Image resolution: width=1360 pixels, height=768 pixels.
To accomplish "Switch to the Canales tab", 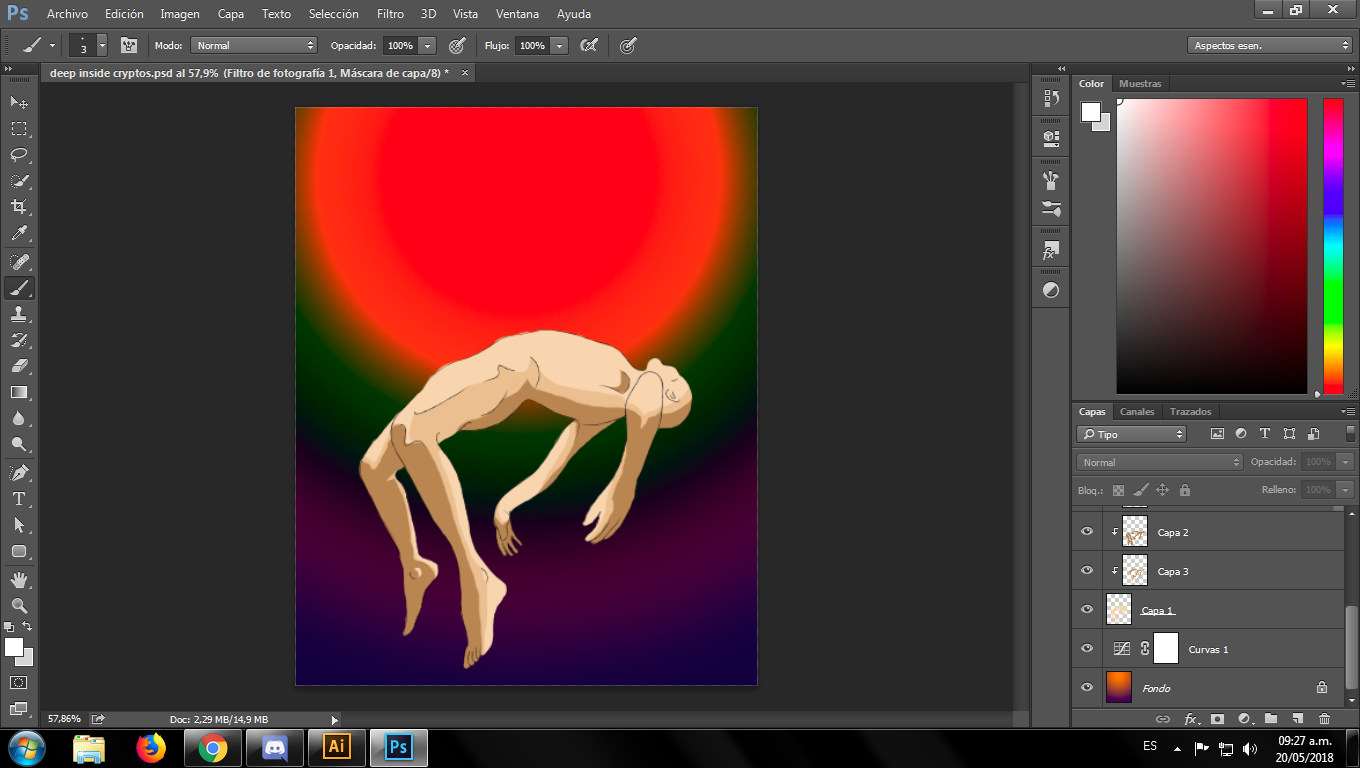I will click(1137, 411).
